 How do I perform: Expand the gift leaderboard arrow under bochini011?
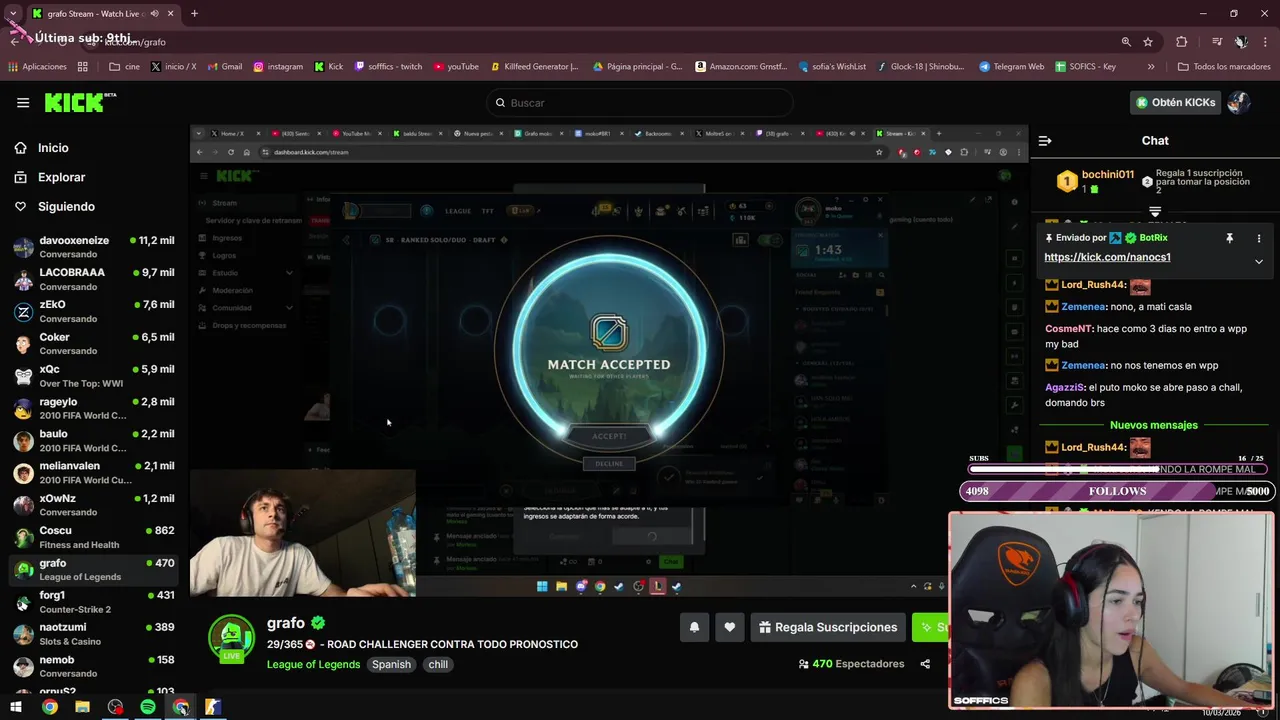pyautogui.click(x=1155, y=212)
